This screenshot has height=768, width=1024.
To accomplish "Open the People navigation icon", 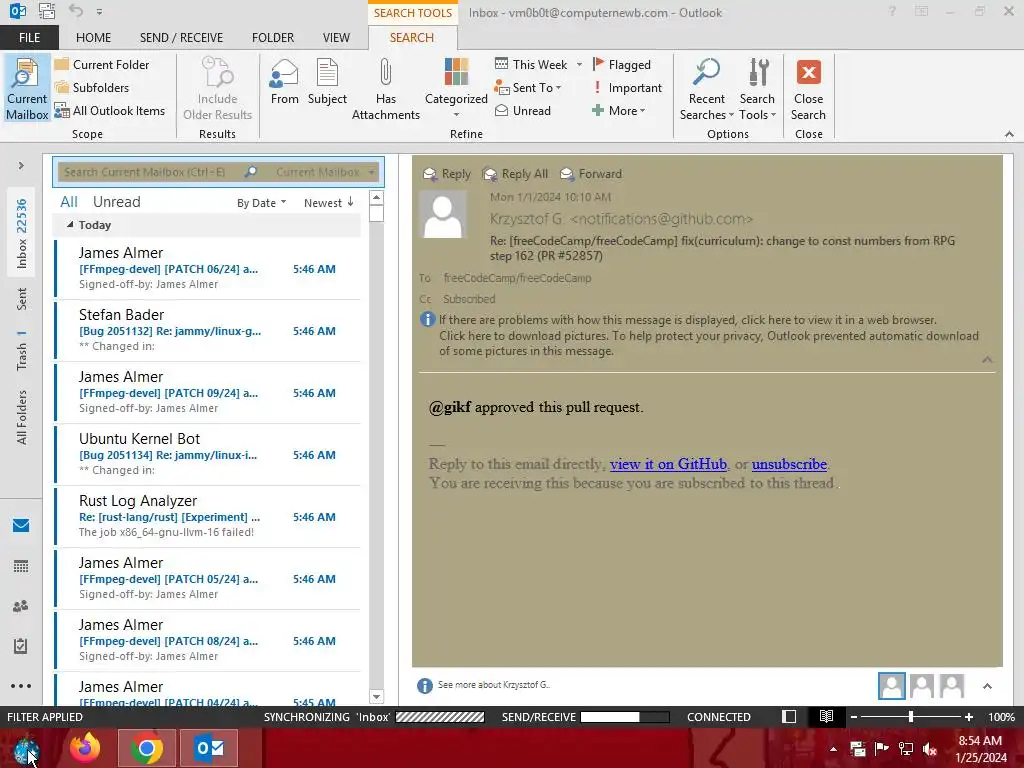I will coord(21,606).
